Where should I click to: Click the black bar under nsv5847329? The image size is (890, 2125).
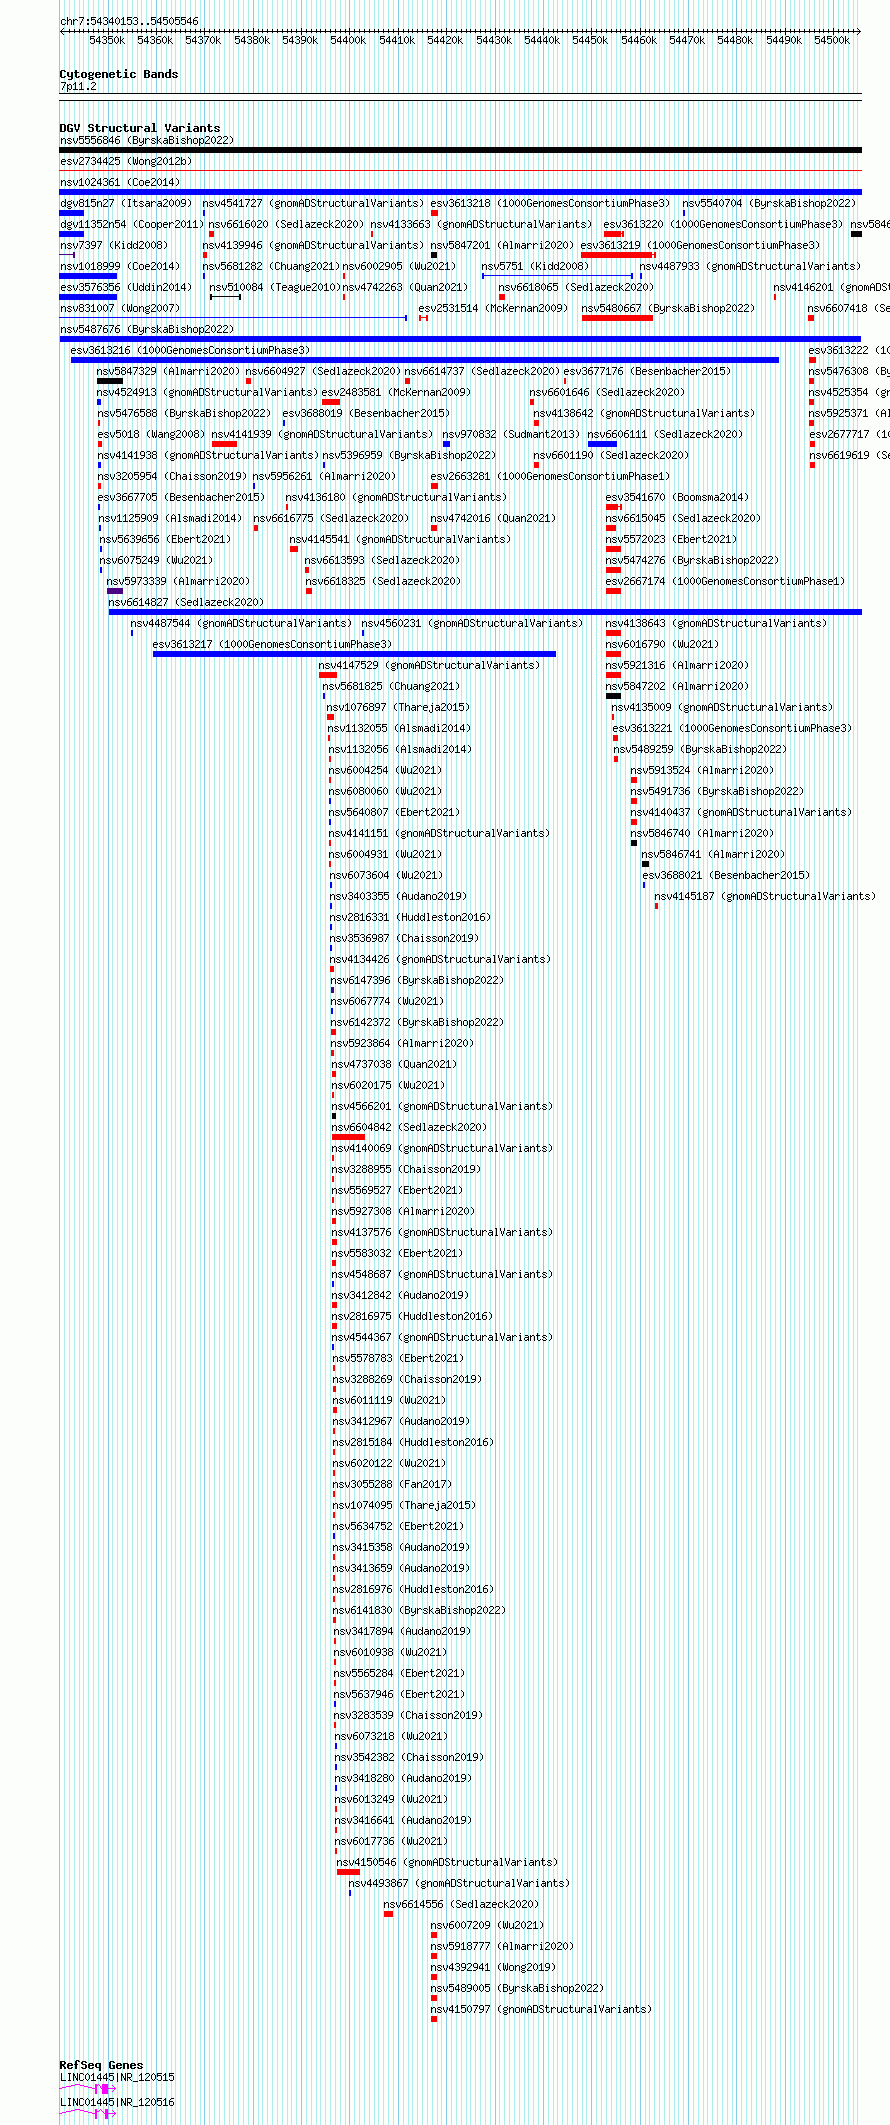[110, 381]
